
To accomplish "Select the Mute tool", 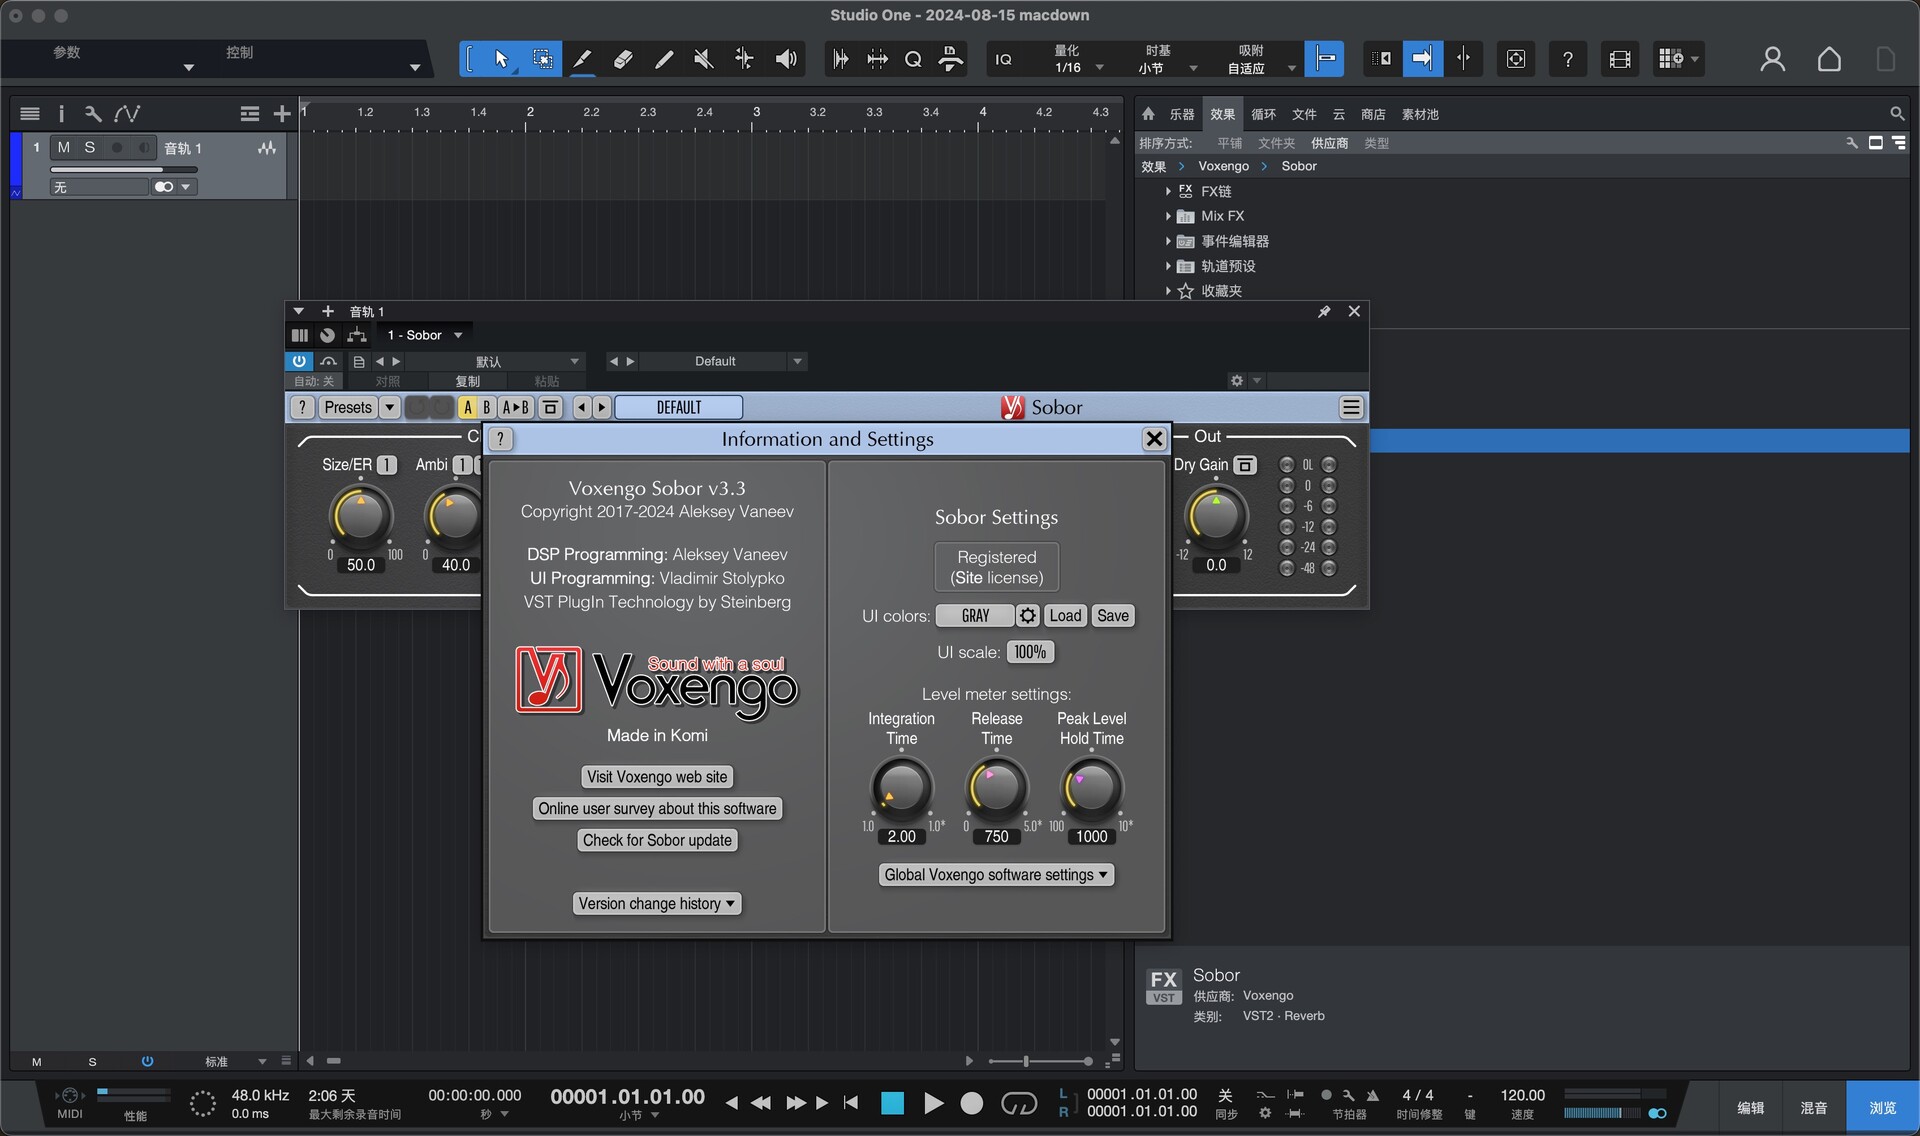I will (704, 59).
